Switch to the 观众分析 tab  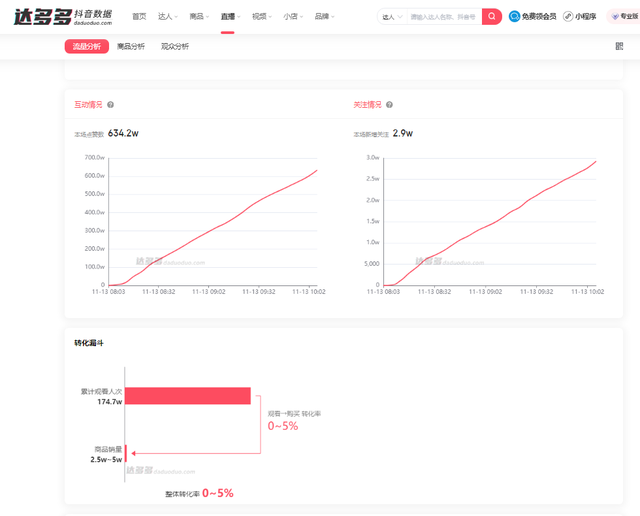[x=175, y=46]
